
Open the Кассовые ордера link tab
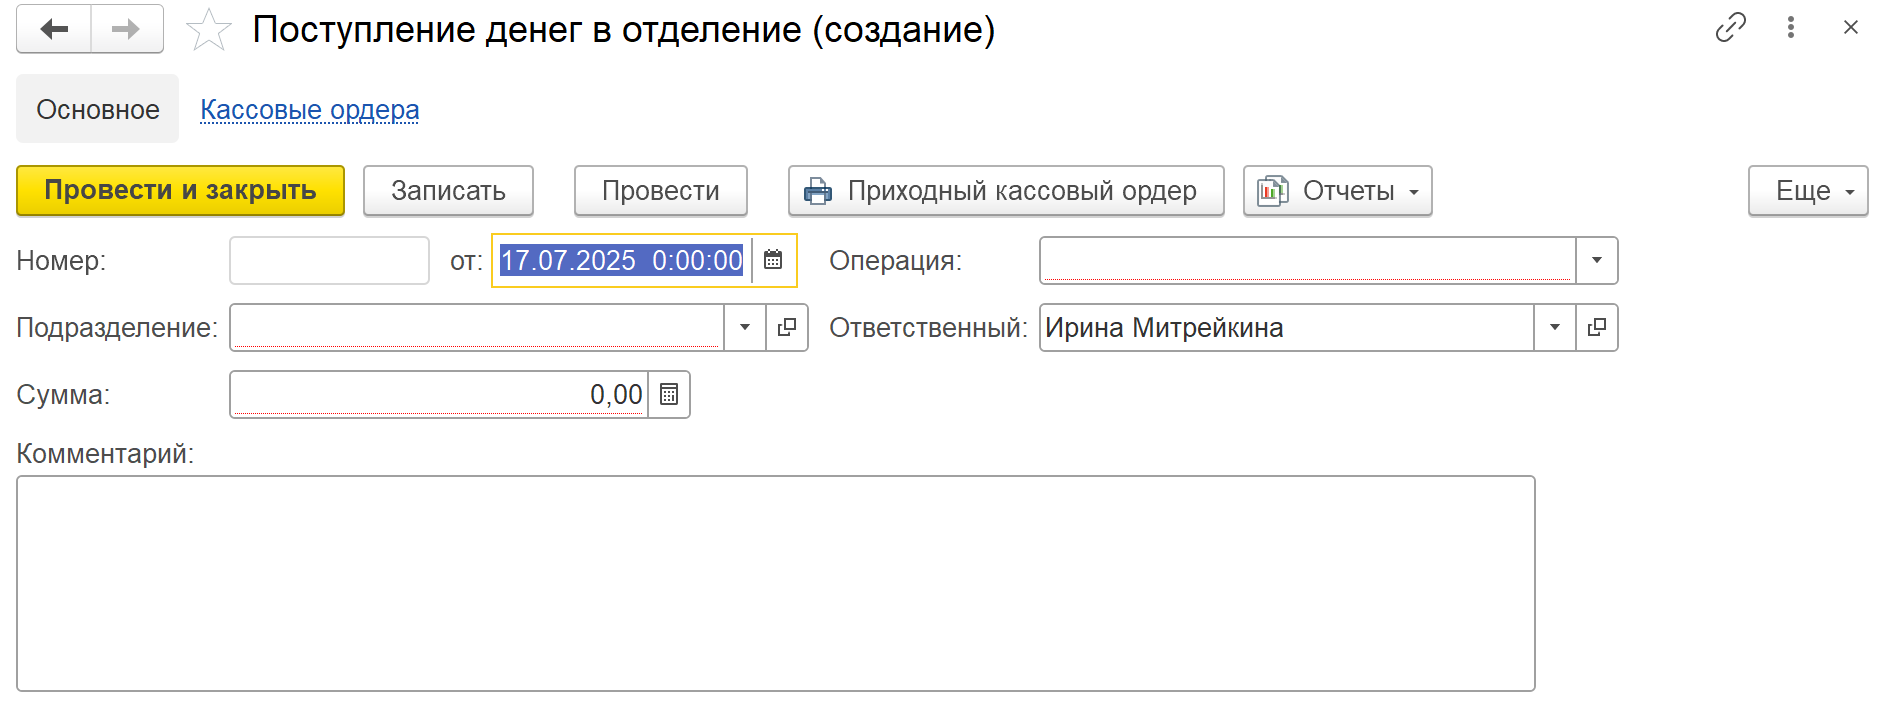310,109
